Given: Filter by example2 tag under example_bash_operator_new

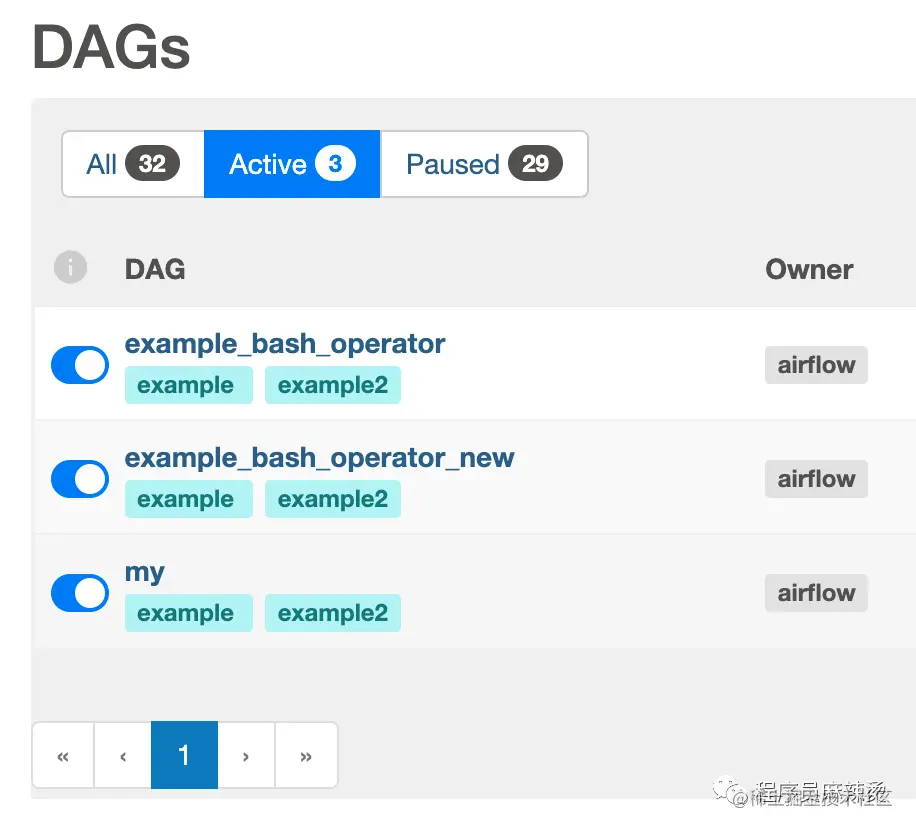Looking at the screenshot, I should [x=333, y=499].
